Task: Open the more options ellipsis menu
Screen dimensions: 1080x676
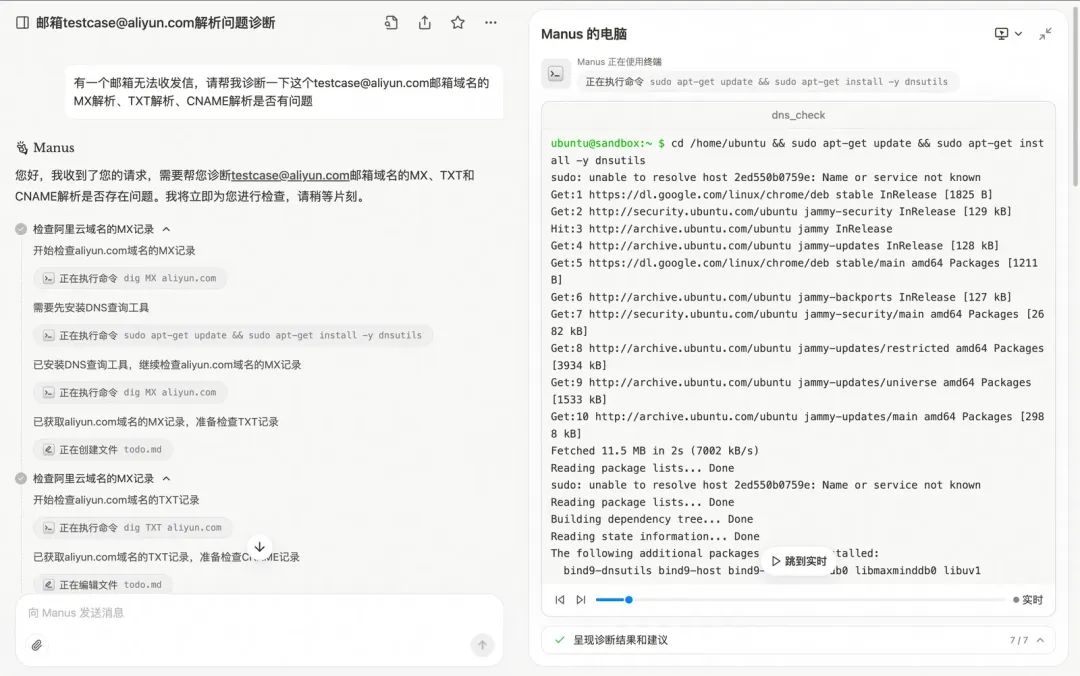Action: 491,22
